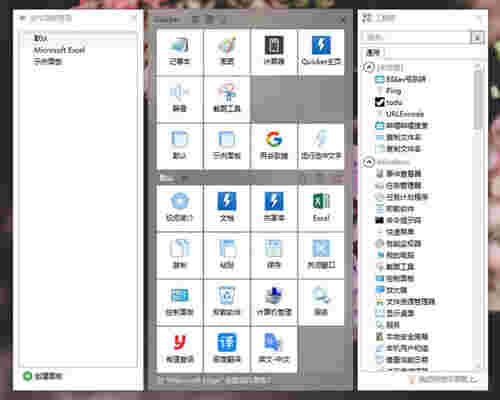Click the paste (粘贴) action tile
This screenshot has width=500, height=400.
click(x=227, y=255)
